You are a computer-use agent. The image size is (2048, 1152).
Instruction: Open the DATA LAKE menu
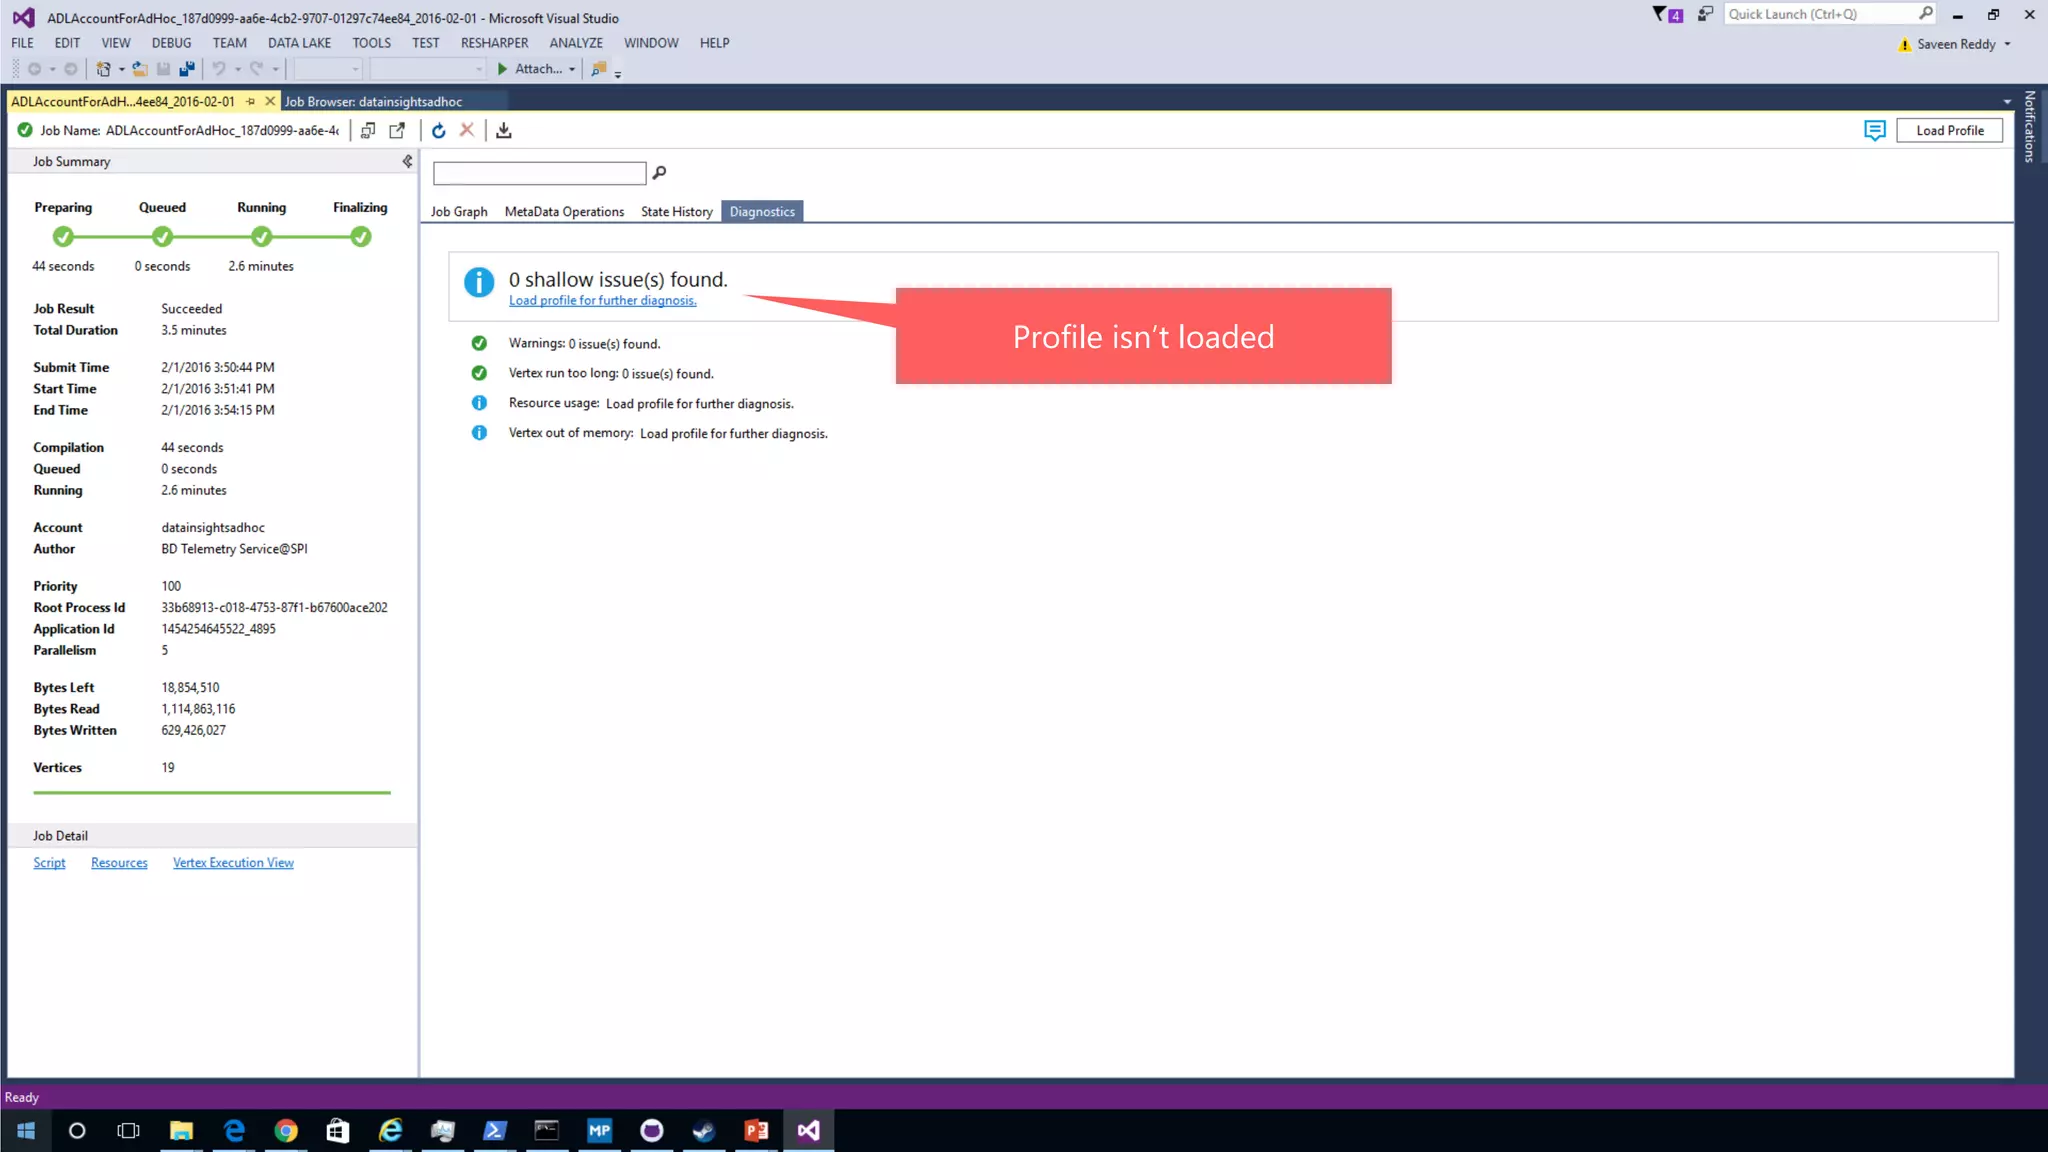tap(299, 43)
